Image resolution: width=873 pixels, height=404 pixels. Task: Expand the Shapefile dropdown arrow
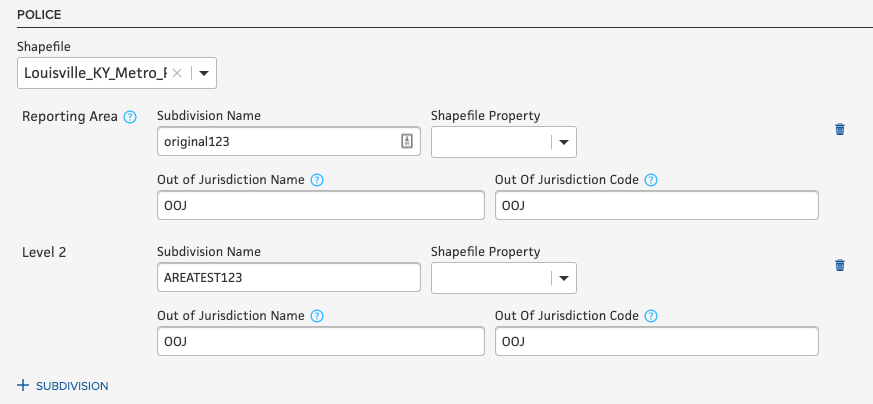click(203, 73)
